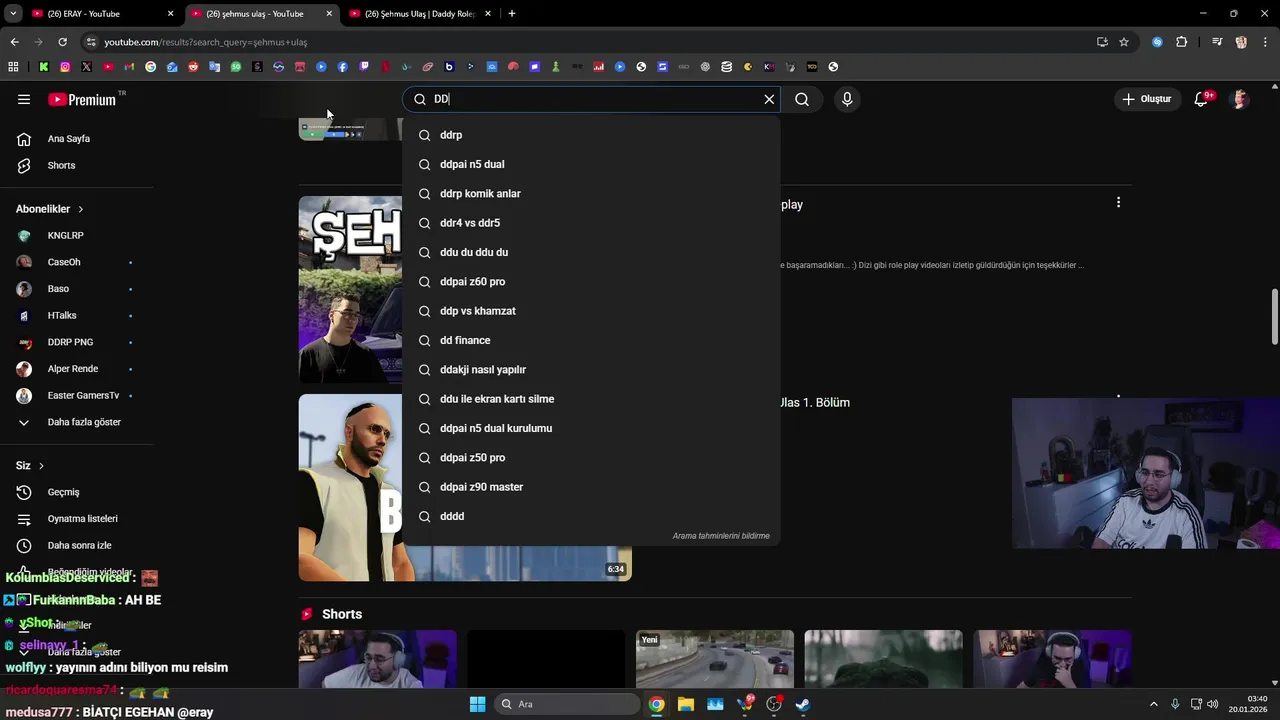Expand the Siz section chevron
The width and height of the screenshot is (1280, 720).
point(41,466)
